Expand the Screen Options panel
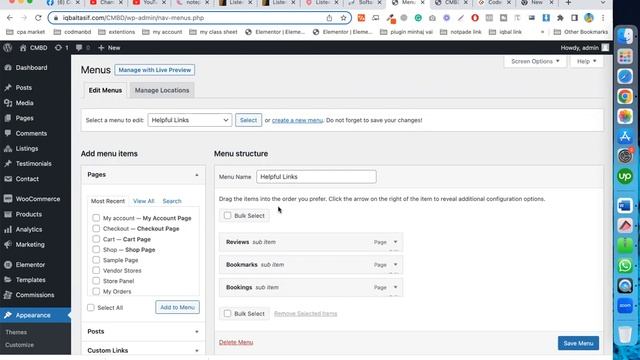640x360 pixels. [x=535, y=61]
